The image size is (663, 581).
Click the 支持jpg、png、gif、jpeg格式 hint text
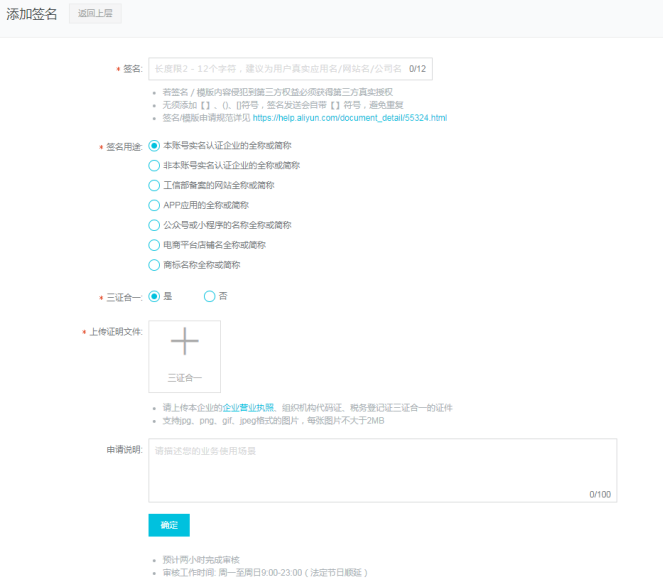pyautogui.click(x=273, y=421)
